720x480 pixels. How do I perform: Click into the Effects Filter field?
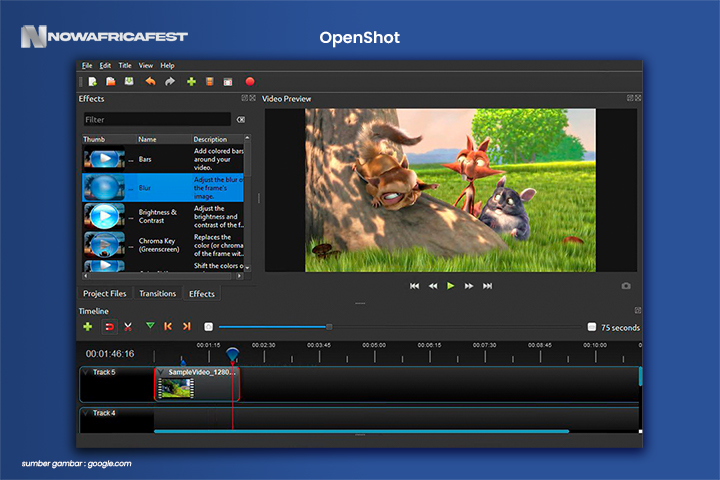pyautogui.click(x=157, y=119)
